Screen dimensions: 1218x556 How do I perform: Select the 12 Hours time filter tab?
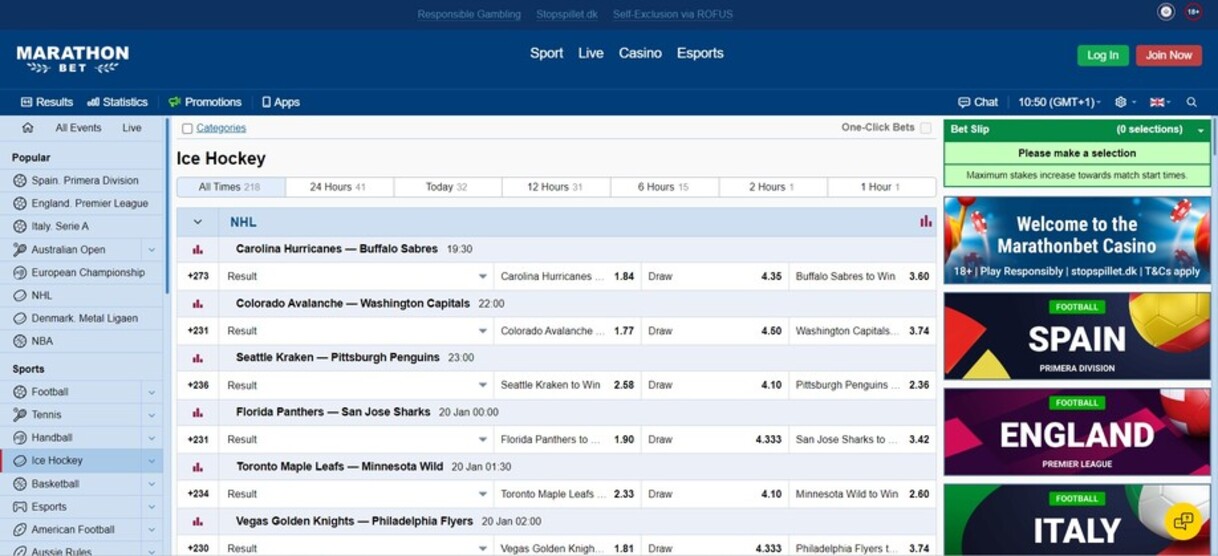(555, 187)
